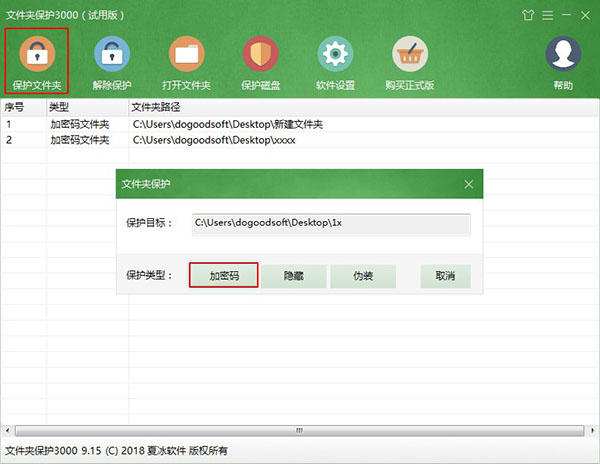
Task: Click the 保护目标 path input field
Action: click(330, 223)
